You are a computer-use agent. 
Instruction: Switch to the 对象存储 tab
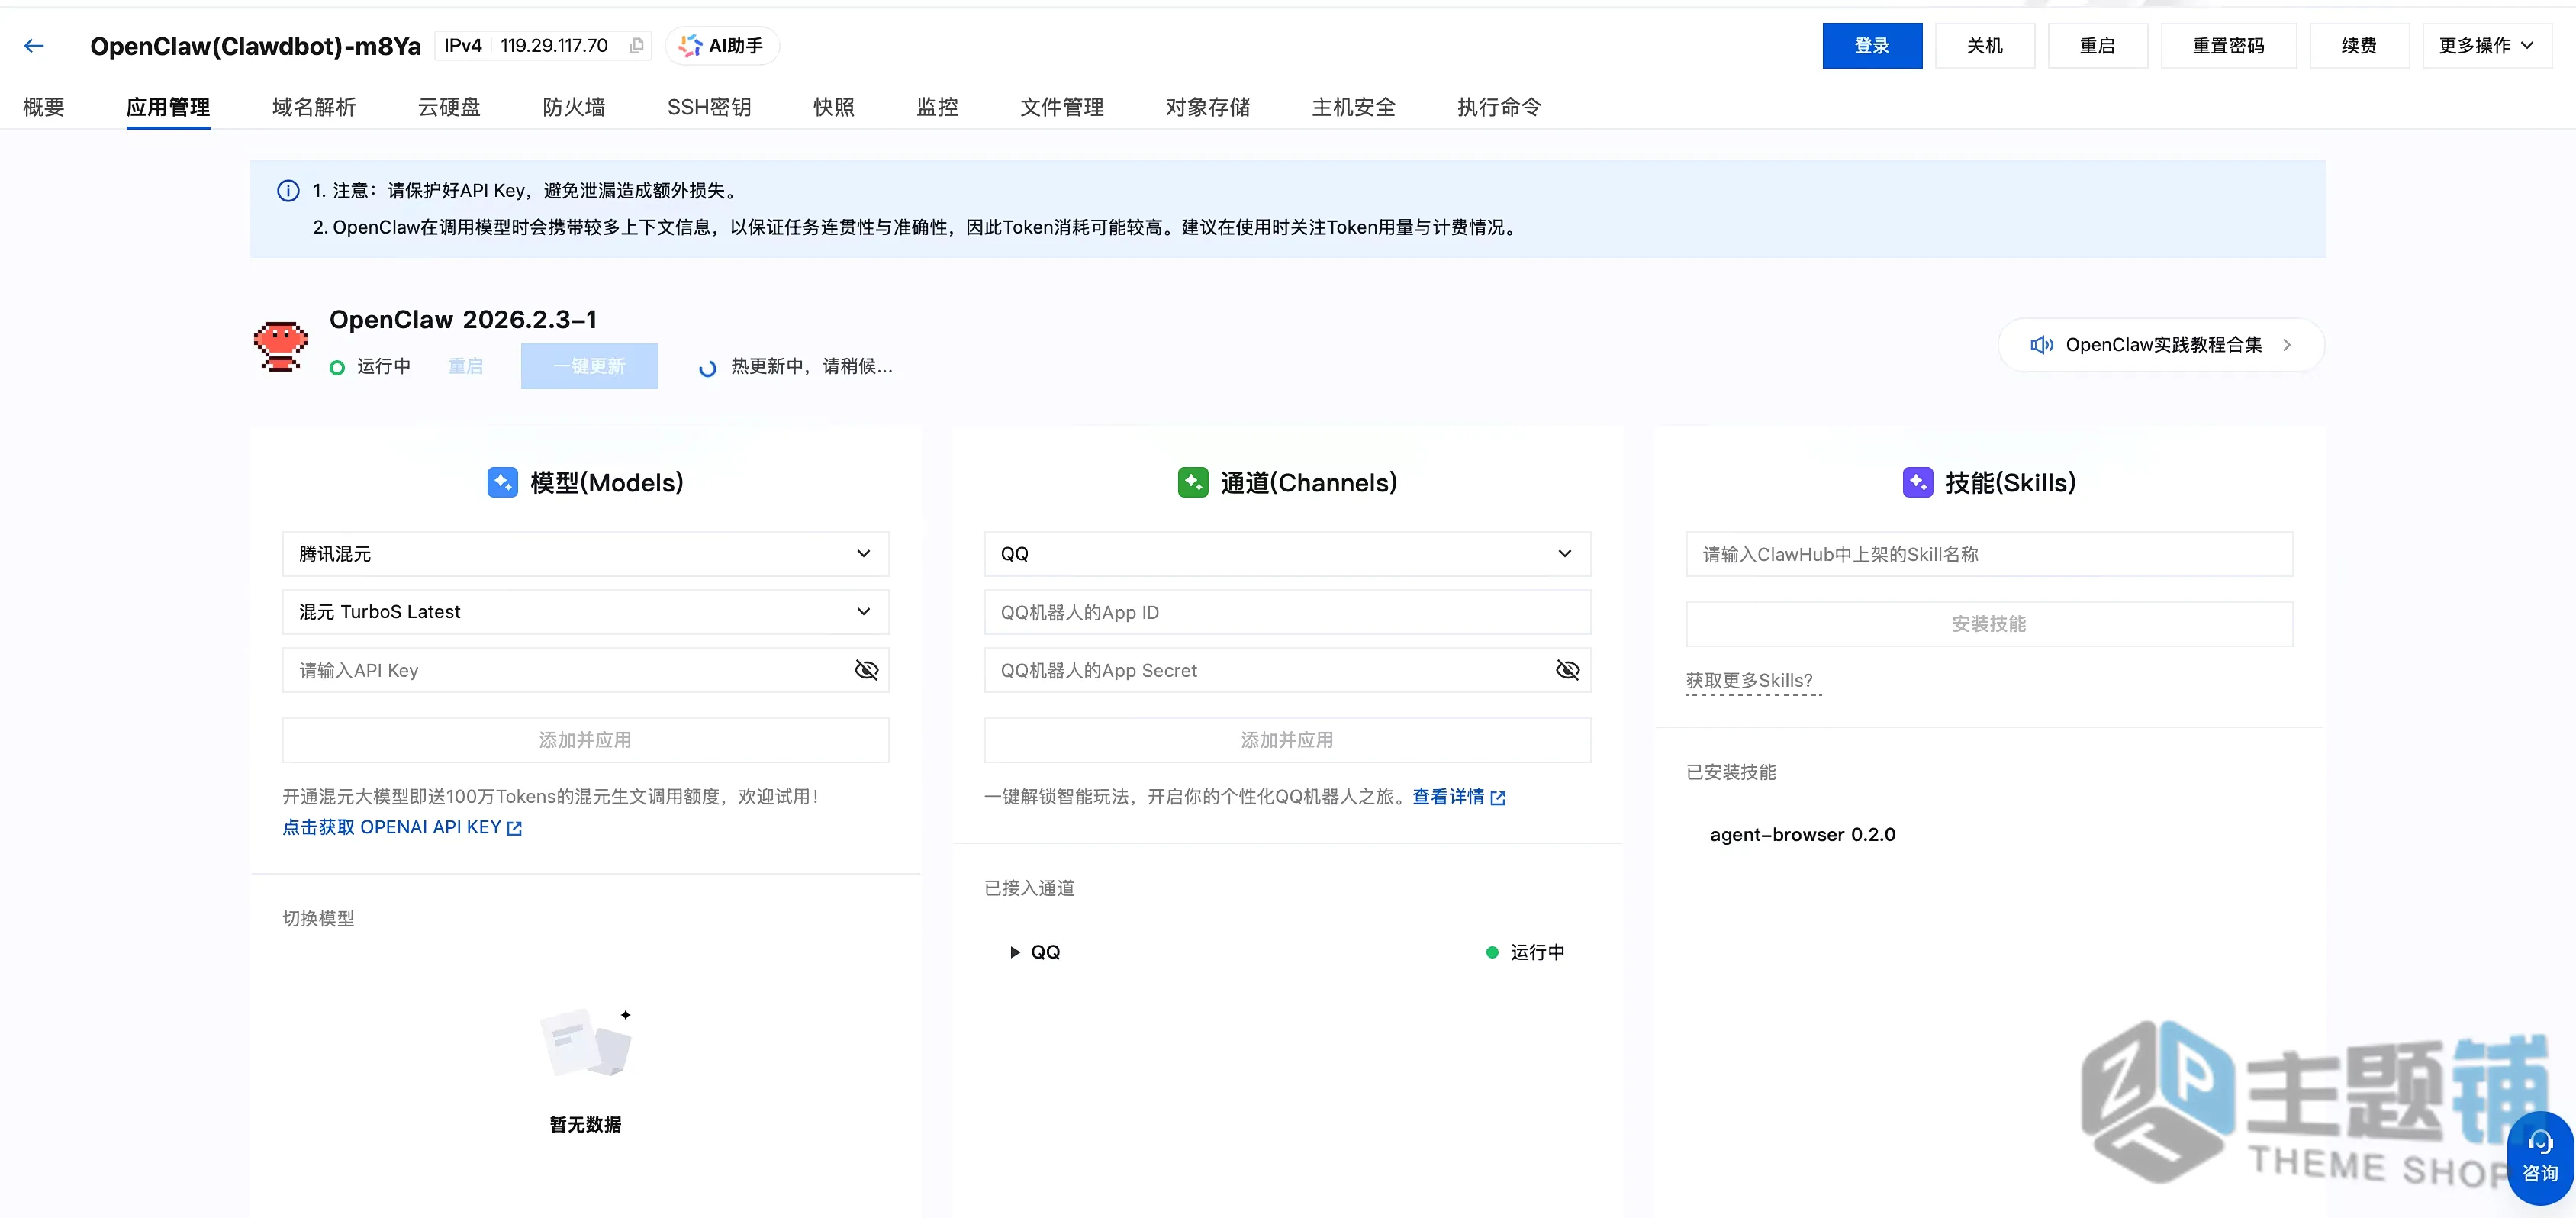1208,107
